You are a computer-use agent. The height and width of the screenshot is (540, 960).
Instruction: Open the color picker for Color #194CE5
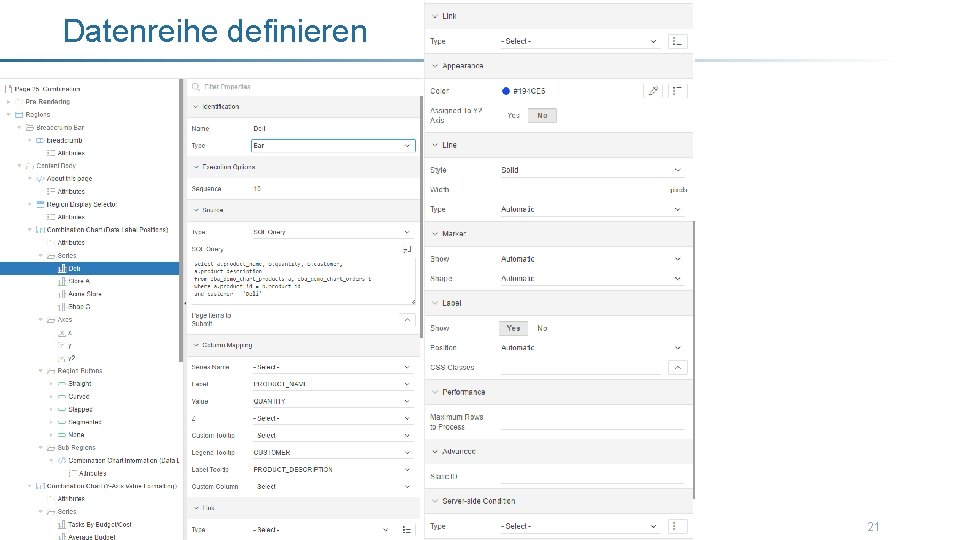point(653,91)
